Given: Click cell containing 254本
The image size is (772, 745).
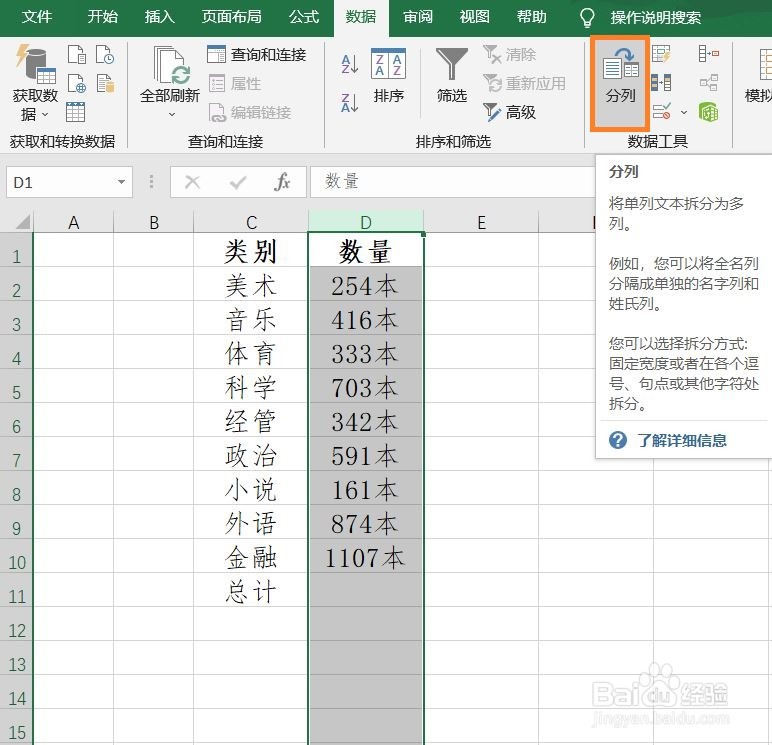Looking at the screenshot, I should (365, 285).
